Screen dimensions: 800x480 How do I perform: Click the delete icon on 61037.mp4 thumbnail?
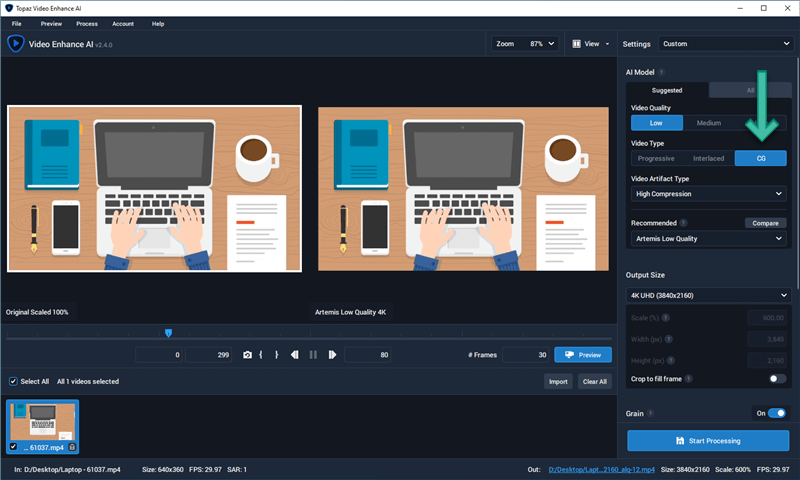pos(72,447)
